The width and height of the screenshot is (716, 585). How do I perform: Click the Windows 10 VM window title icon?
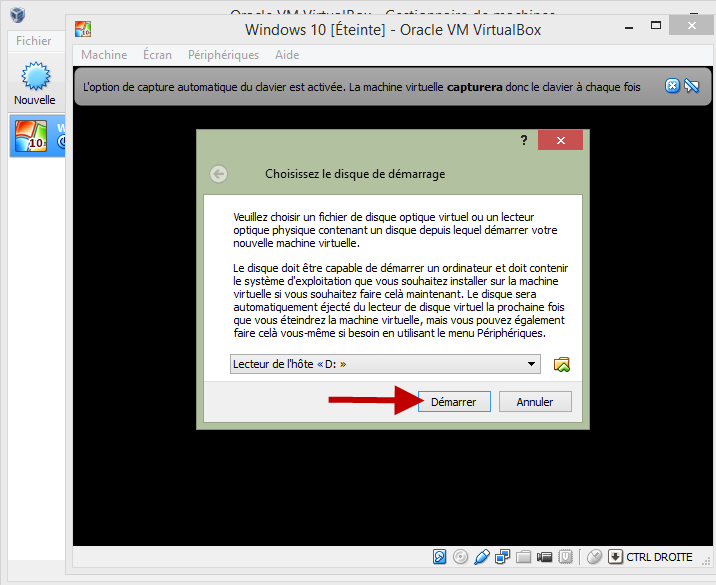(83, 29)
